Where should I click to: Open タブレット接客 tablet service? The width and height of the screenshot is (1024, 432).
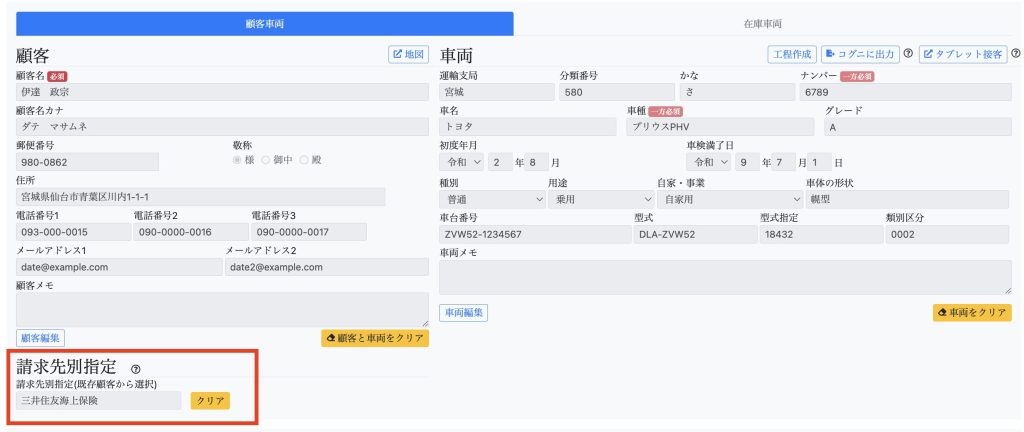pos(963,54)
